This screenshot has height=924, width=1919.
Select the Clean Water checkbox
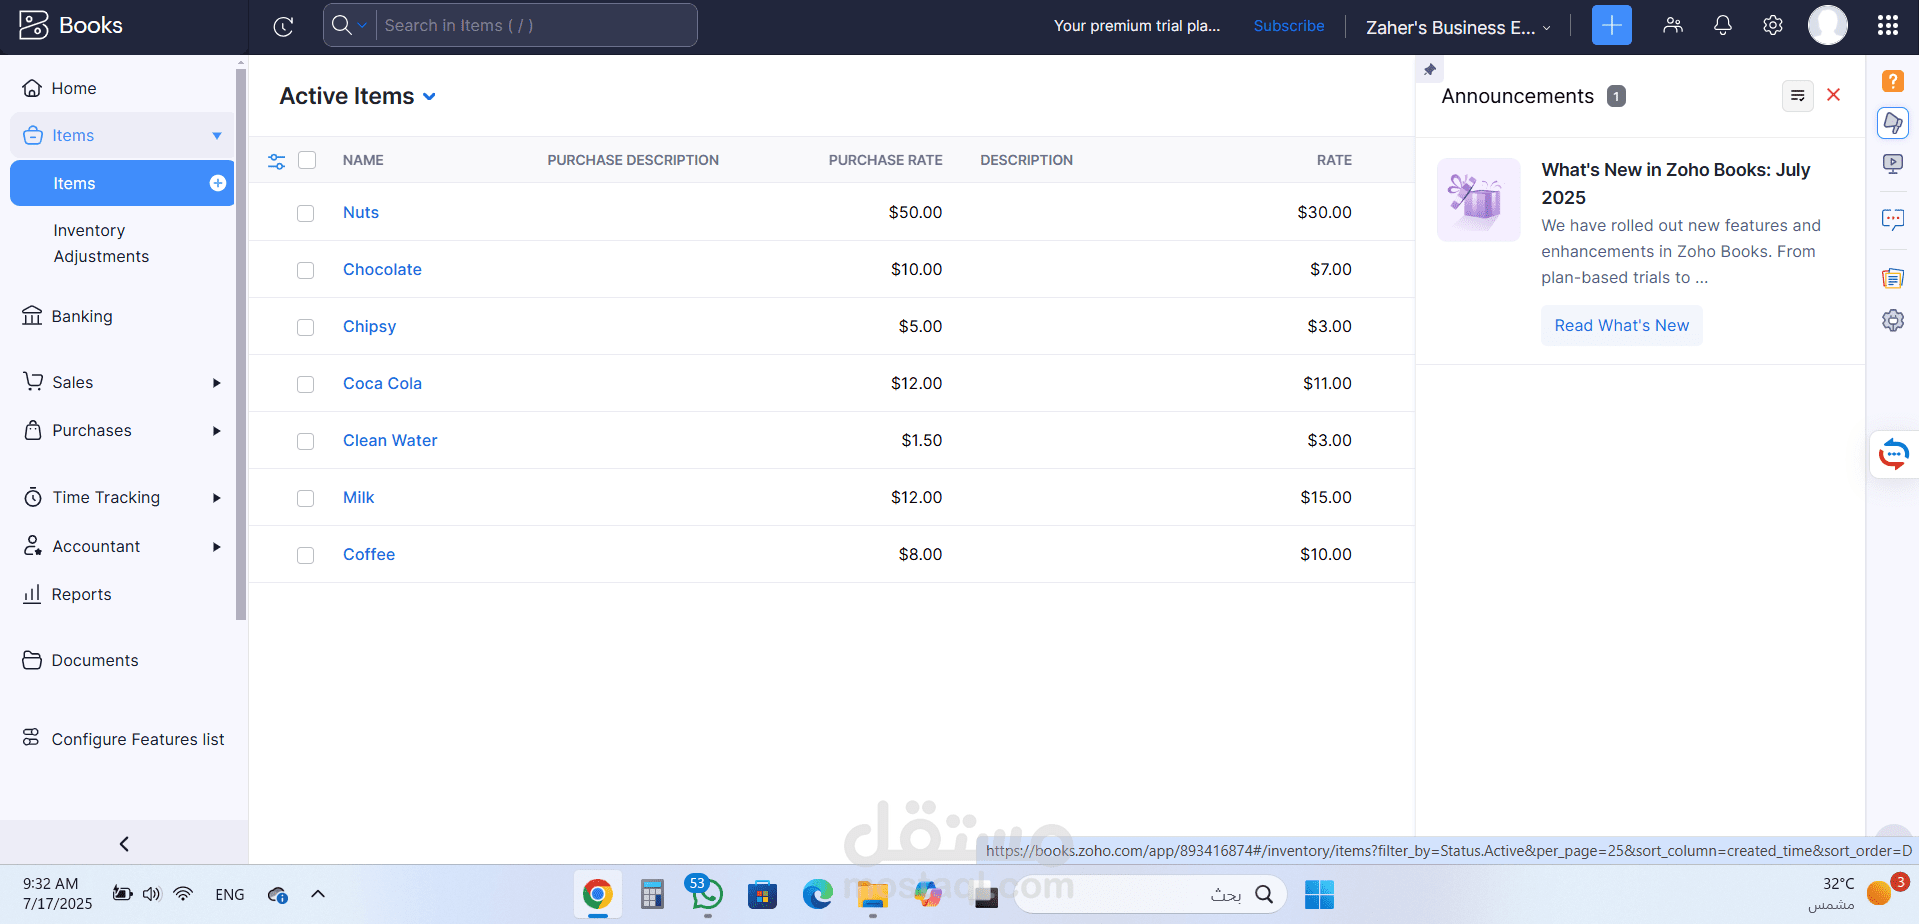tap(306, 441)
